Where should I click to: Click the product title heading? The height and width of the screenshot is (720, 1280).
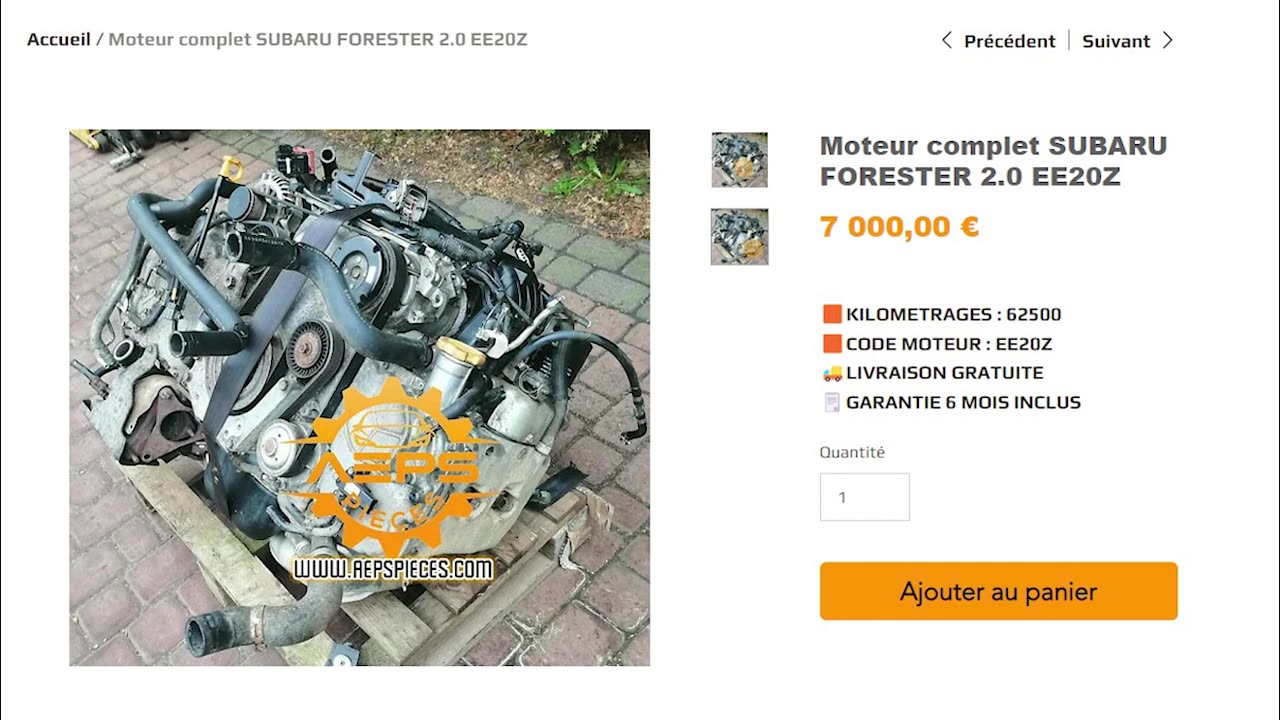pos(994,161)
